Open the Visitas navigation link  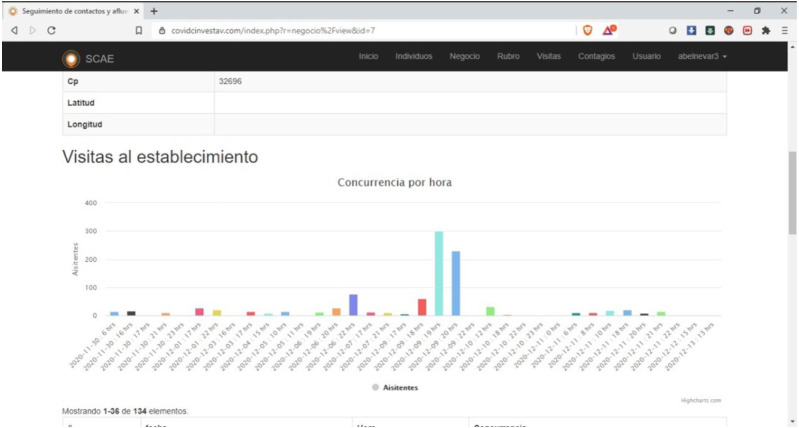click(548, 57)
